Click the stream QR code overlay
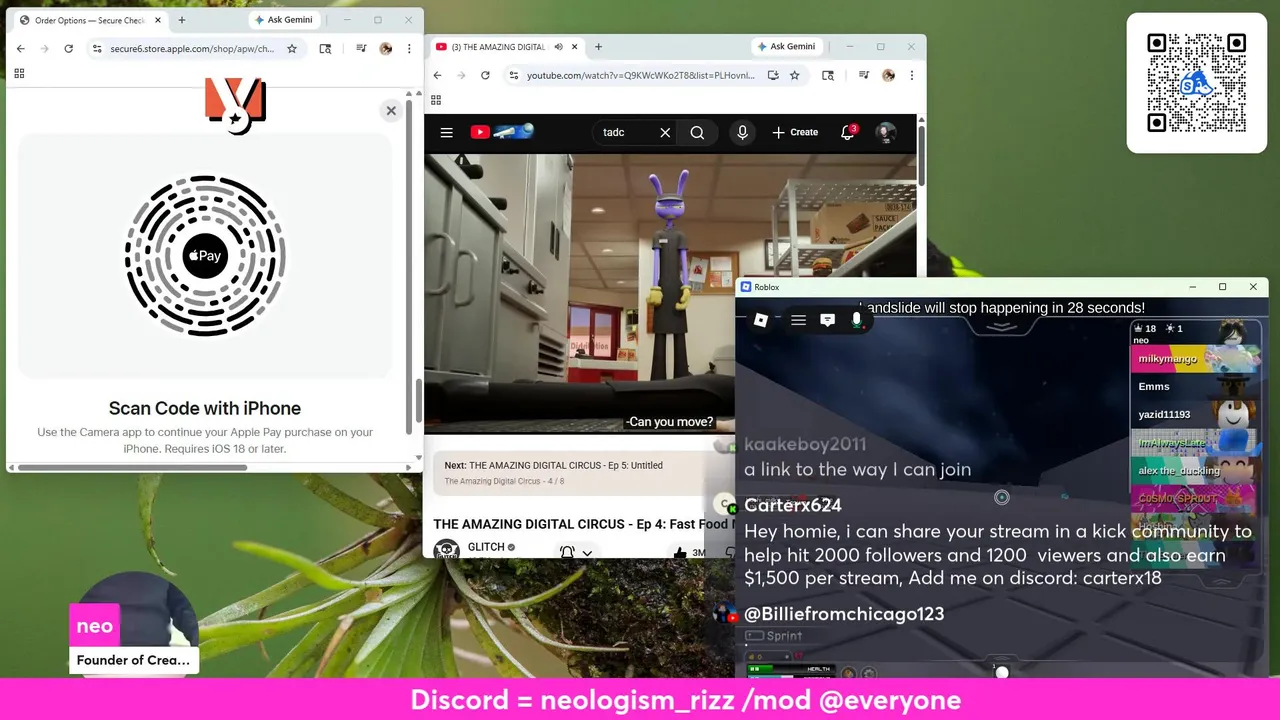The image size is (1280, 720). [1196, 83]
